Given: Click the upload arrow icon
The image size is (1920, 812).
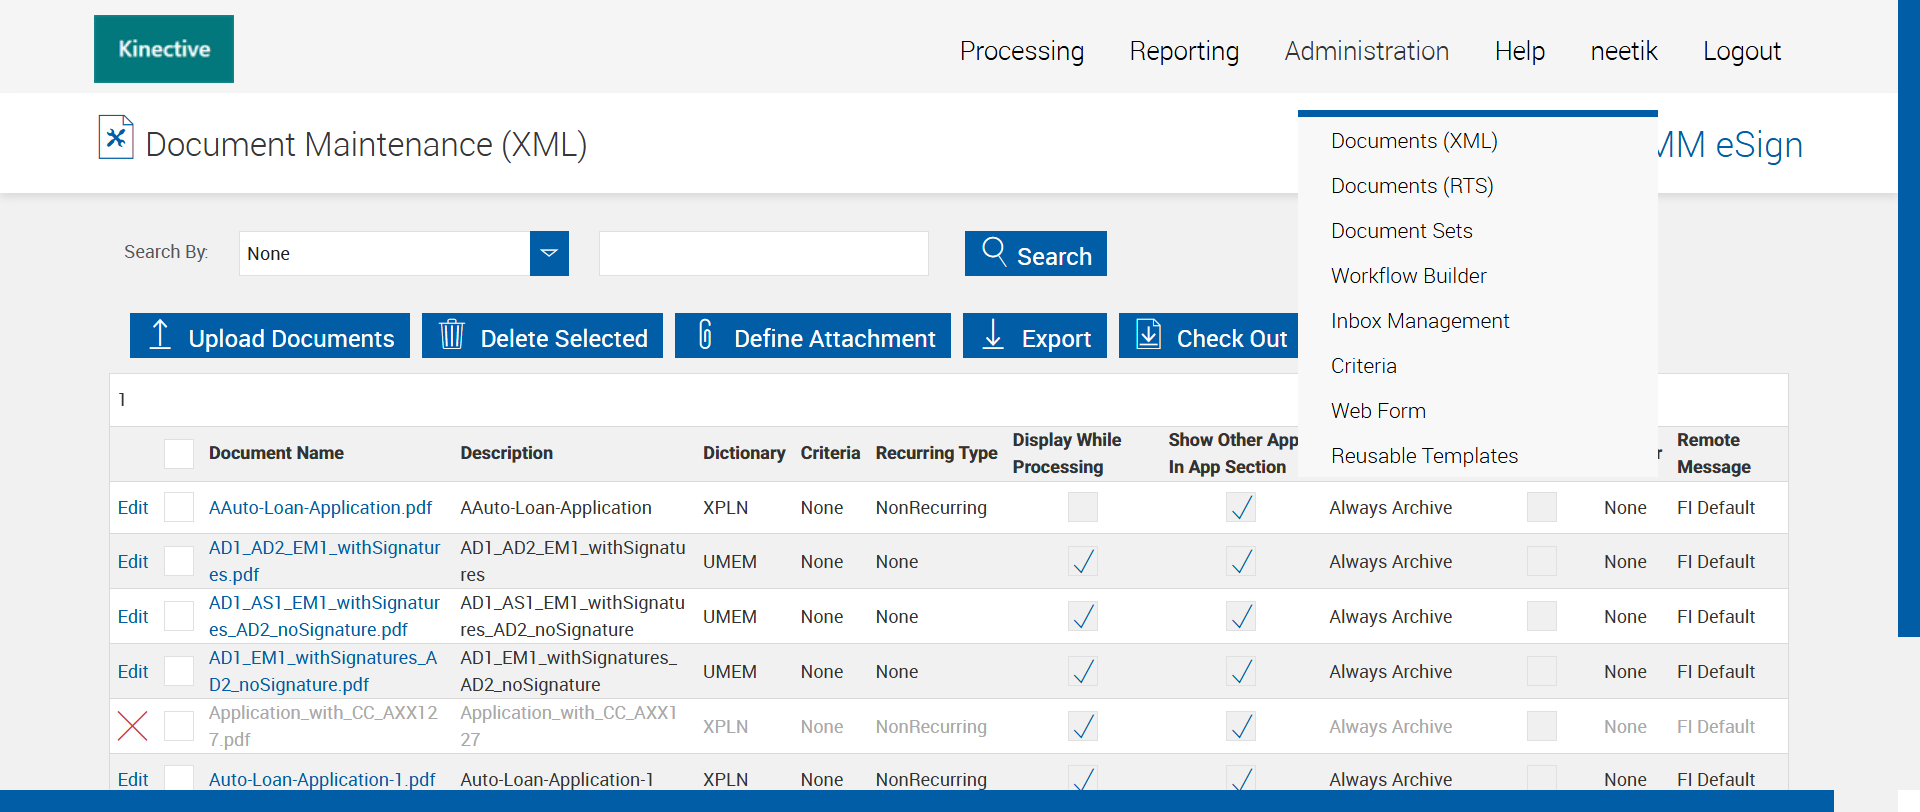Looking at the screenshot, I should pos(160,335).
